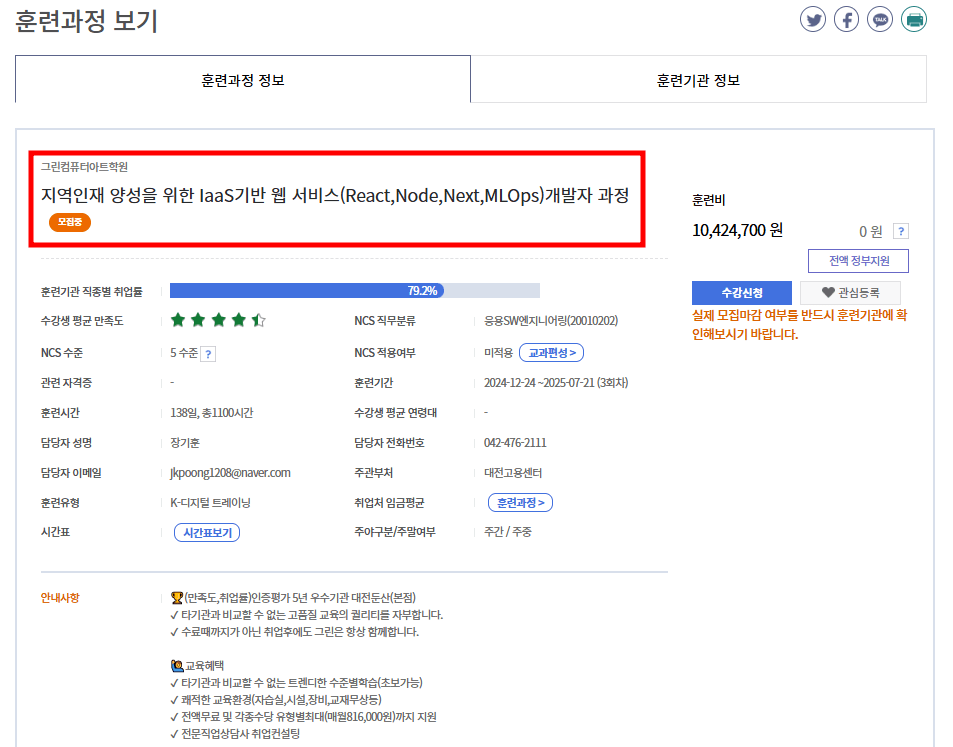
Task: Print the page using the printer icon
Action: (x=913, y=19)
